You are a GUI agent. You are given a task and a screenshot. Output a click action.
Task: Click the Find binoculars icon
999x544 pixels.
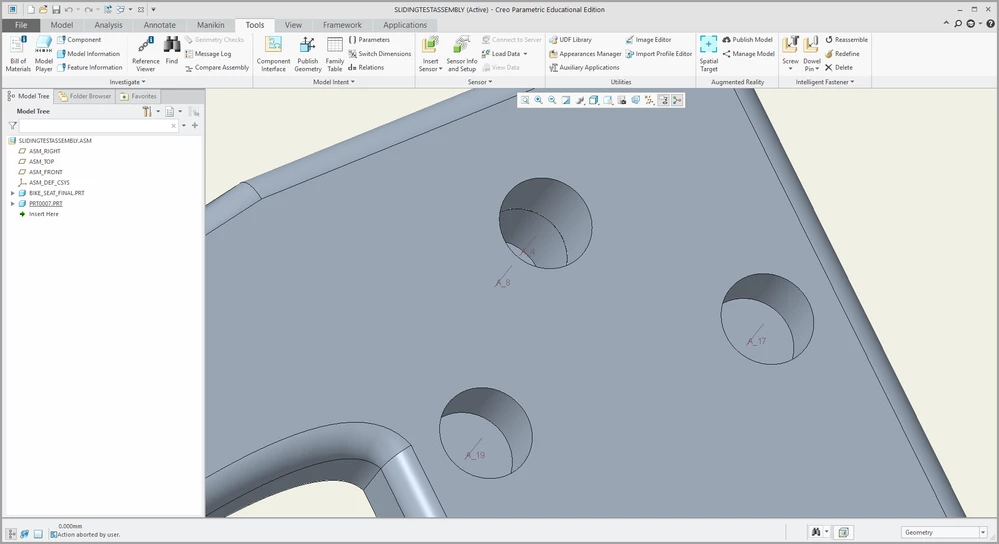click(x=172, y=50)
